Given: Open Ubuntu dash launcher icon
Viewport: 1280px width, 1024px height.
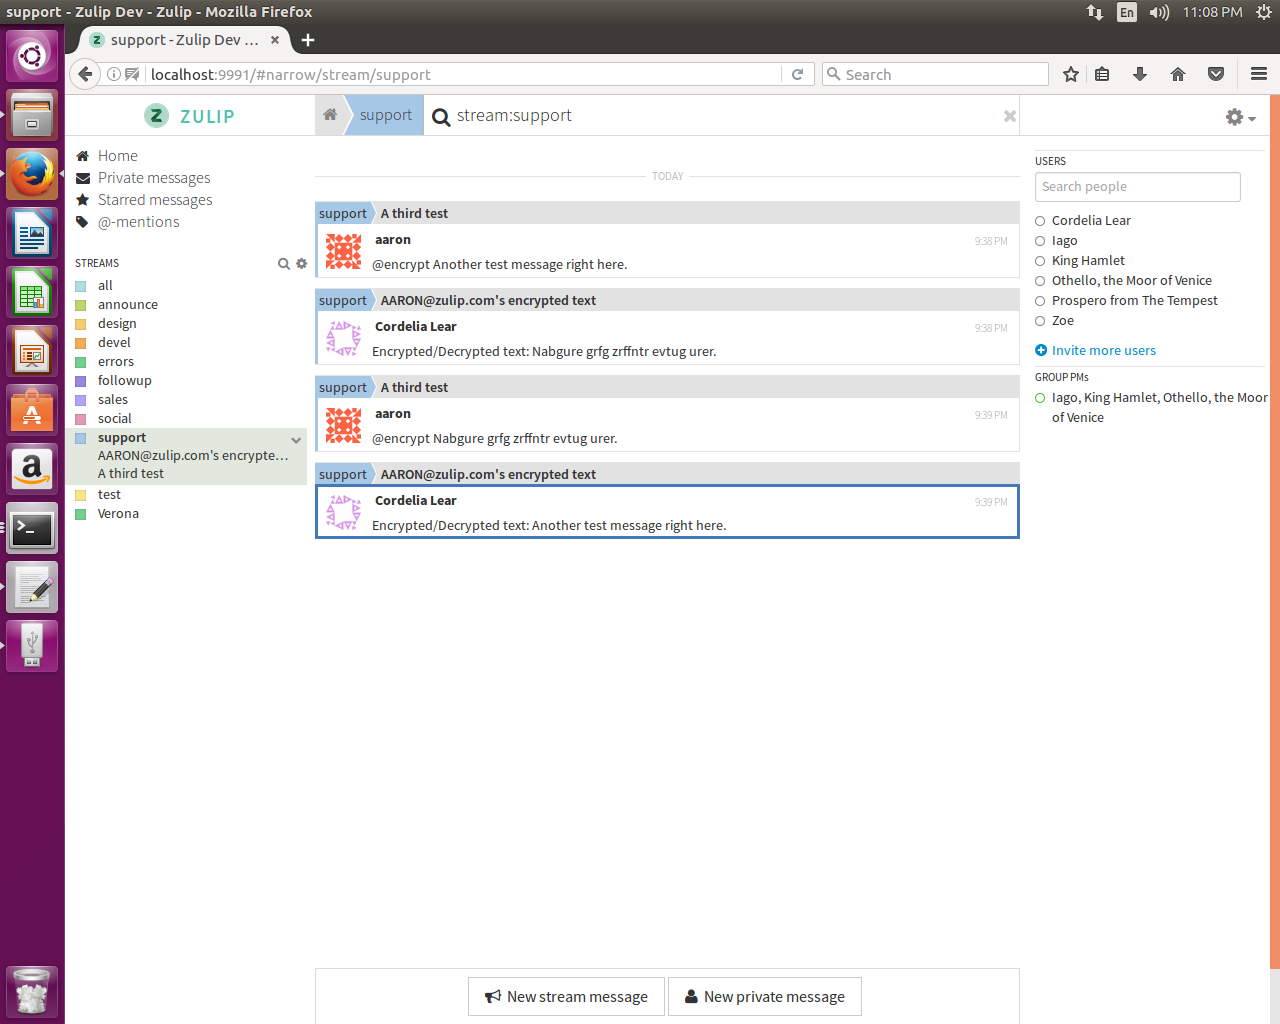Looking at the screenshot, I should [32, 55].
